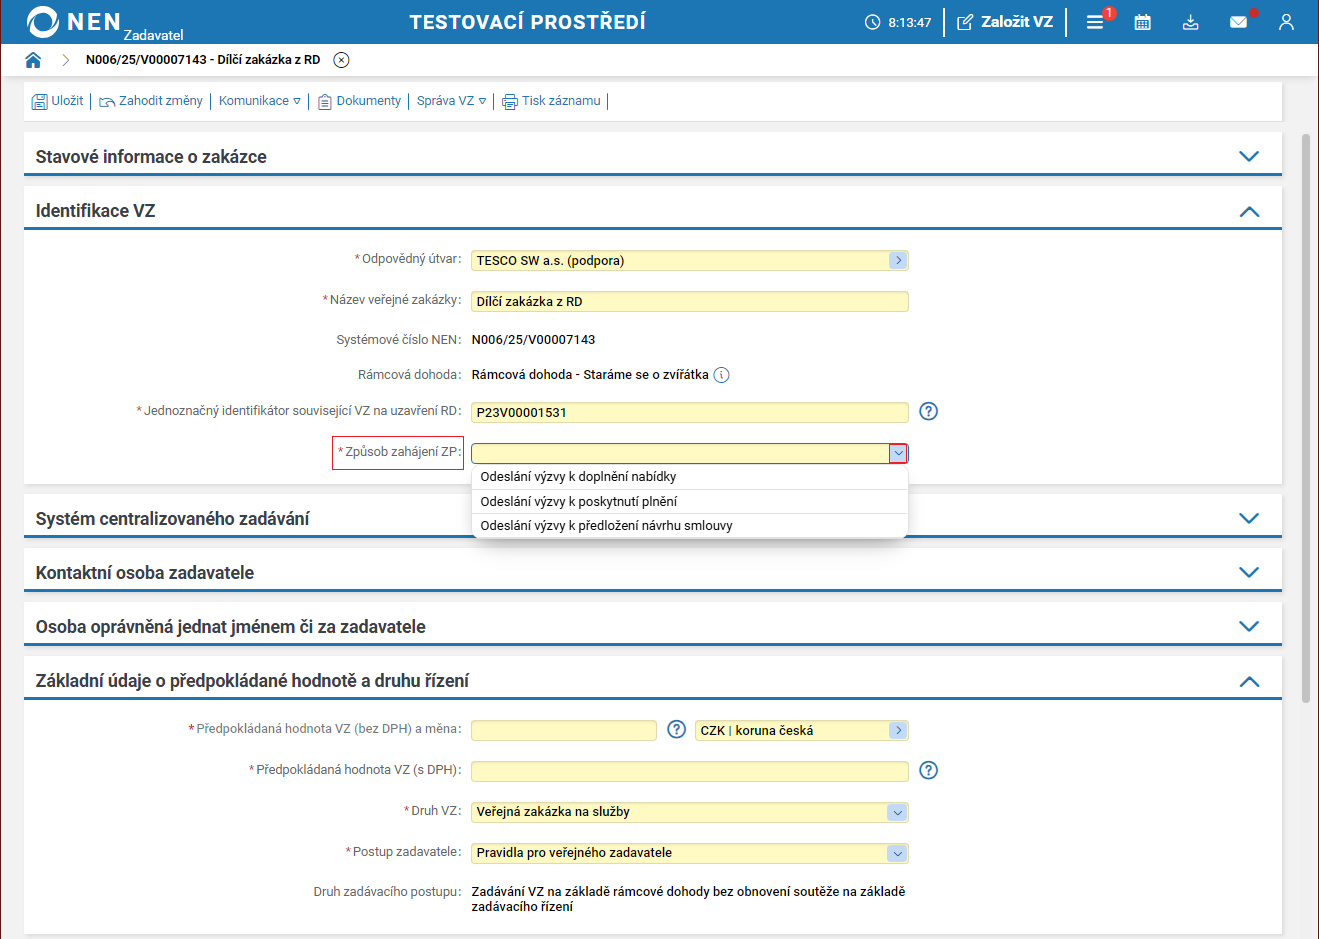The height and width of the screenshot is (939, 1319).
Task: Close the N006/25/V00007143 breadcrumb tab
Action: (x=341, y=60)
